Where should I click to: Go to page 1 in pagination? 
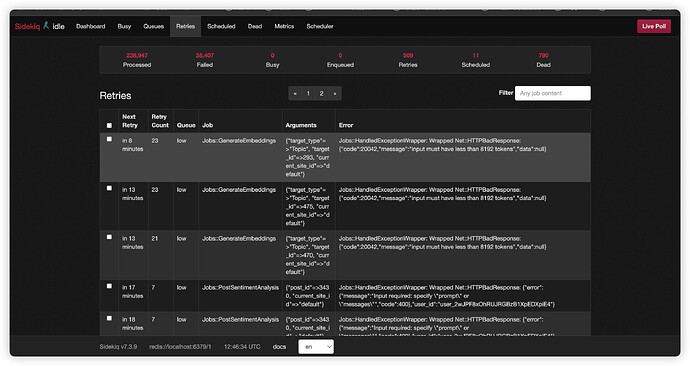click(x=308, y=94)
